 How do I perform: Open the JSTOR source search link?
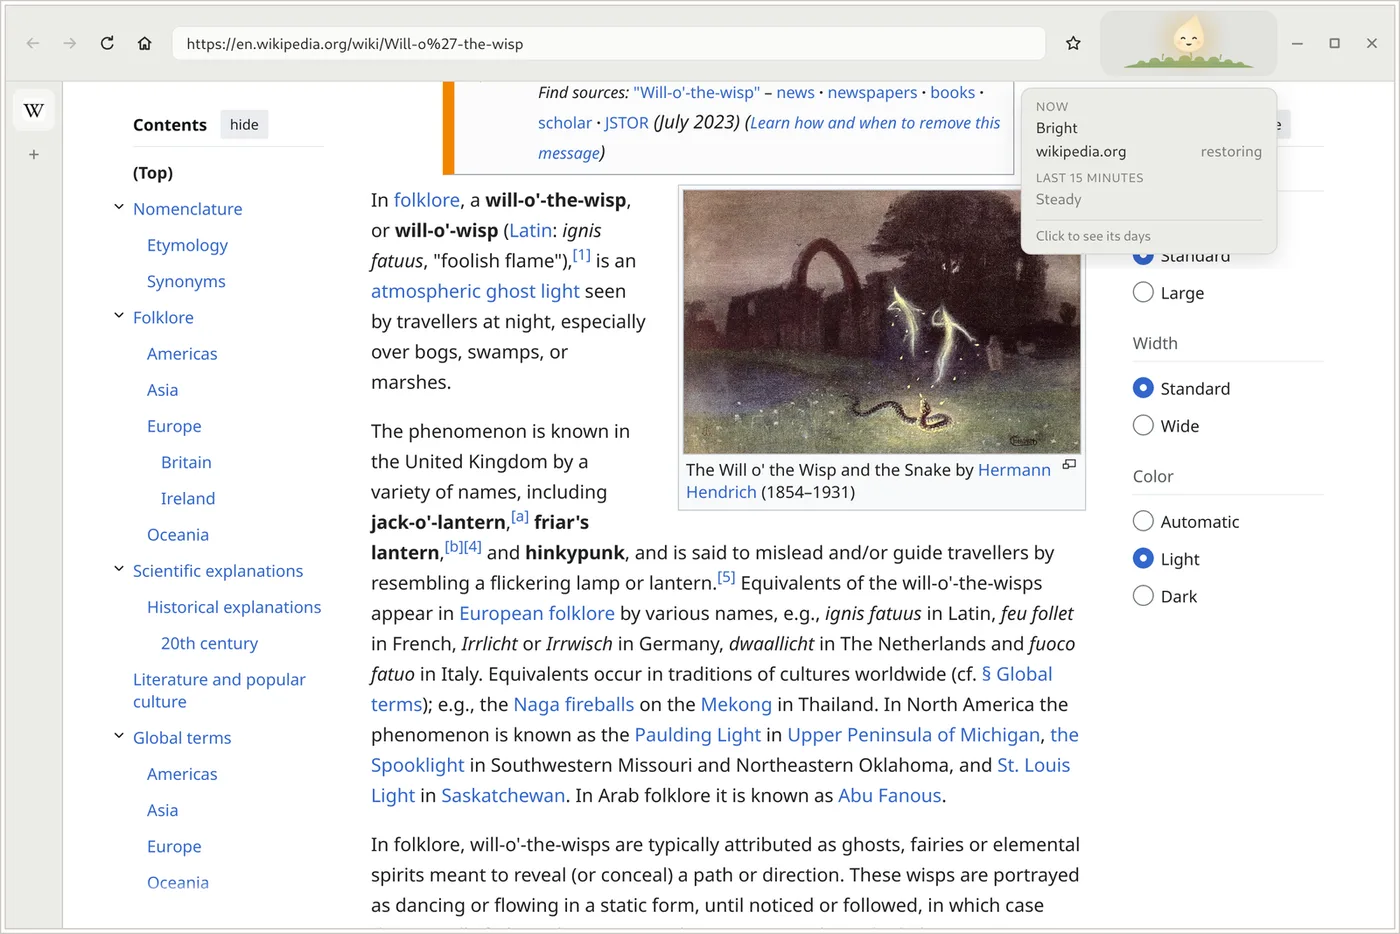(627, 122)
